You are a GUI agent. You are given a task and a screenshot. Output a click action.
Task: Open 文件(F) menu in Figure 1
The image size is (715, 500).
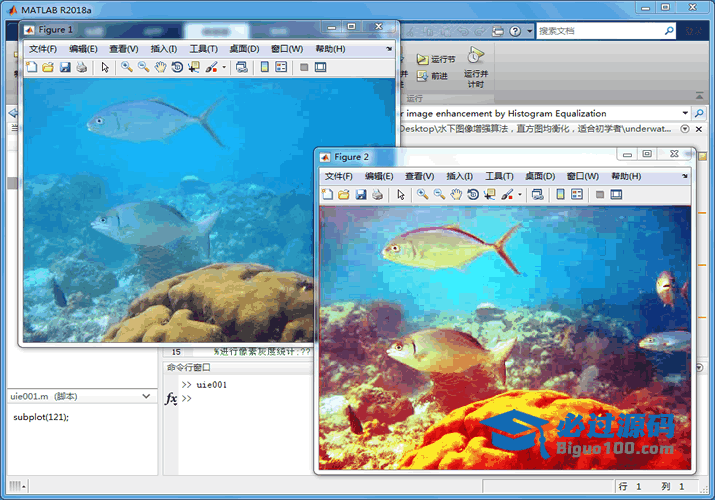tap(43, 49)
